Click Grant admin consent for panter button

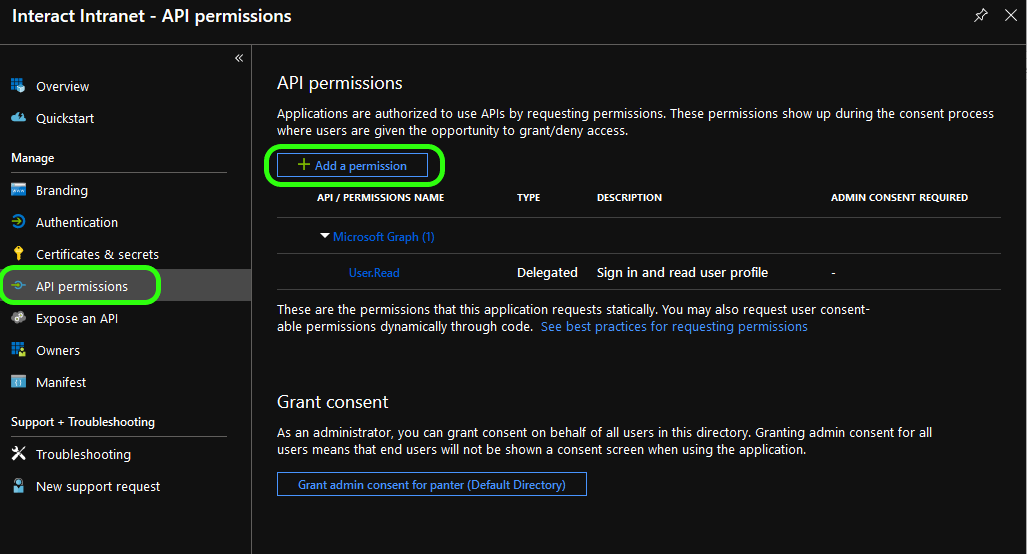point(432,484)
